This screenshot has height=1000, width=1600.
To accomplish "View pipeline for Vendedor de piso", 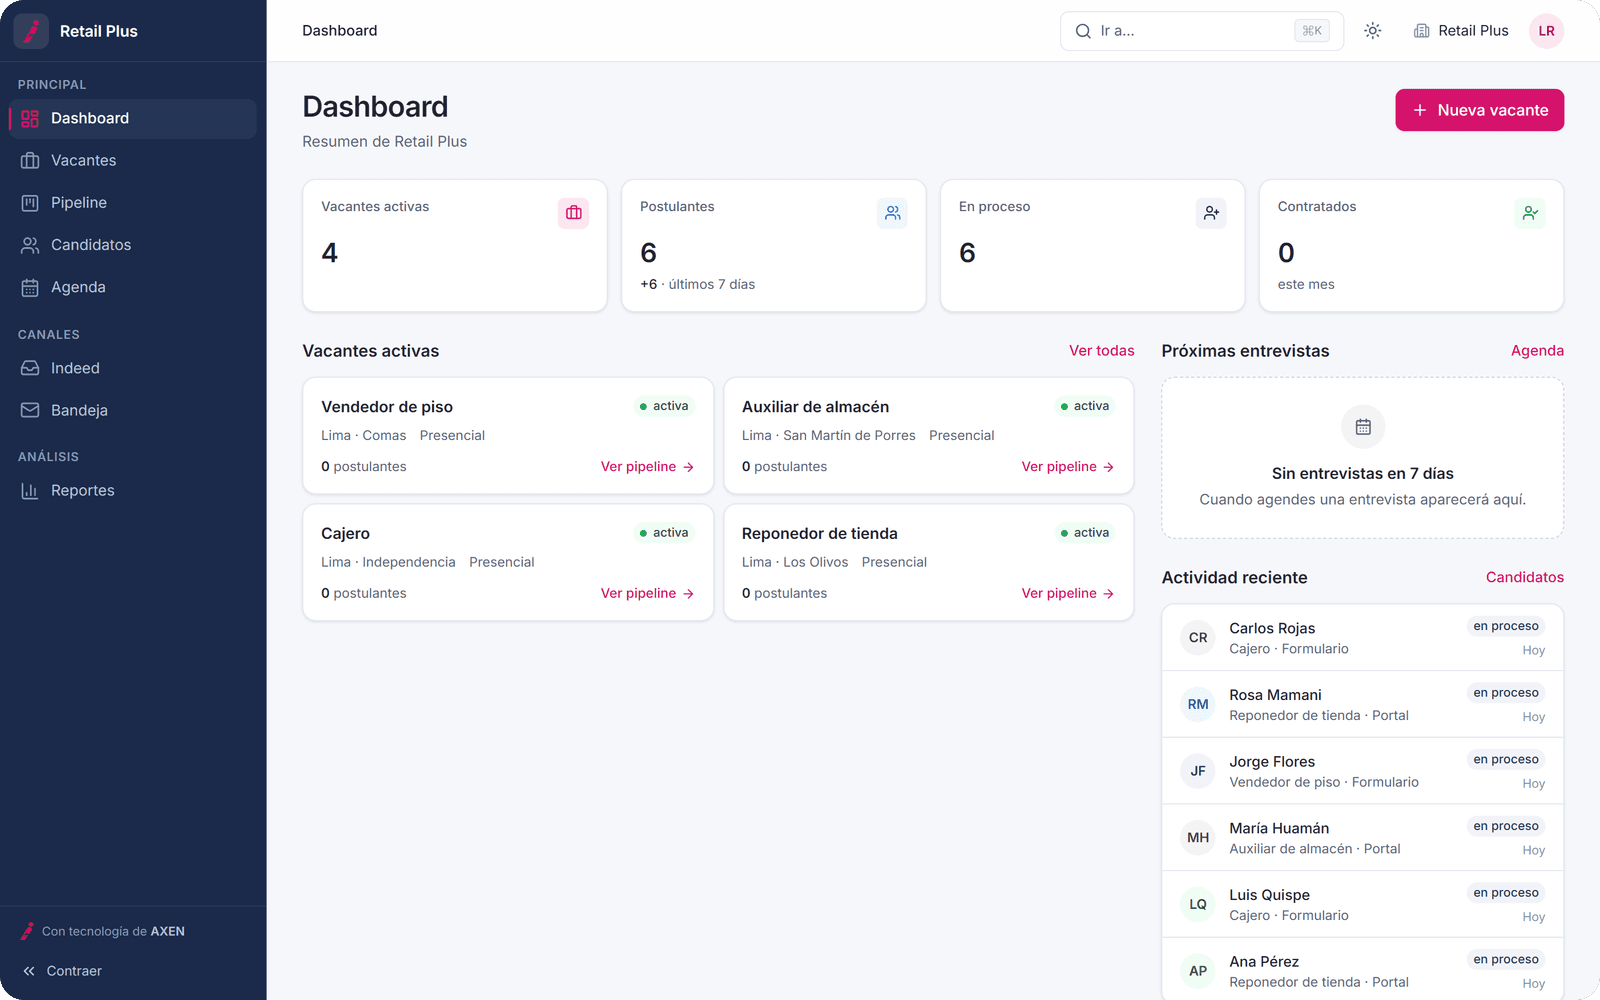I will coord(647,467).
